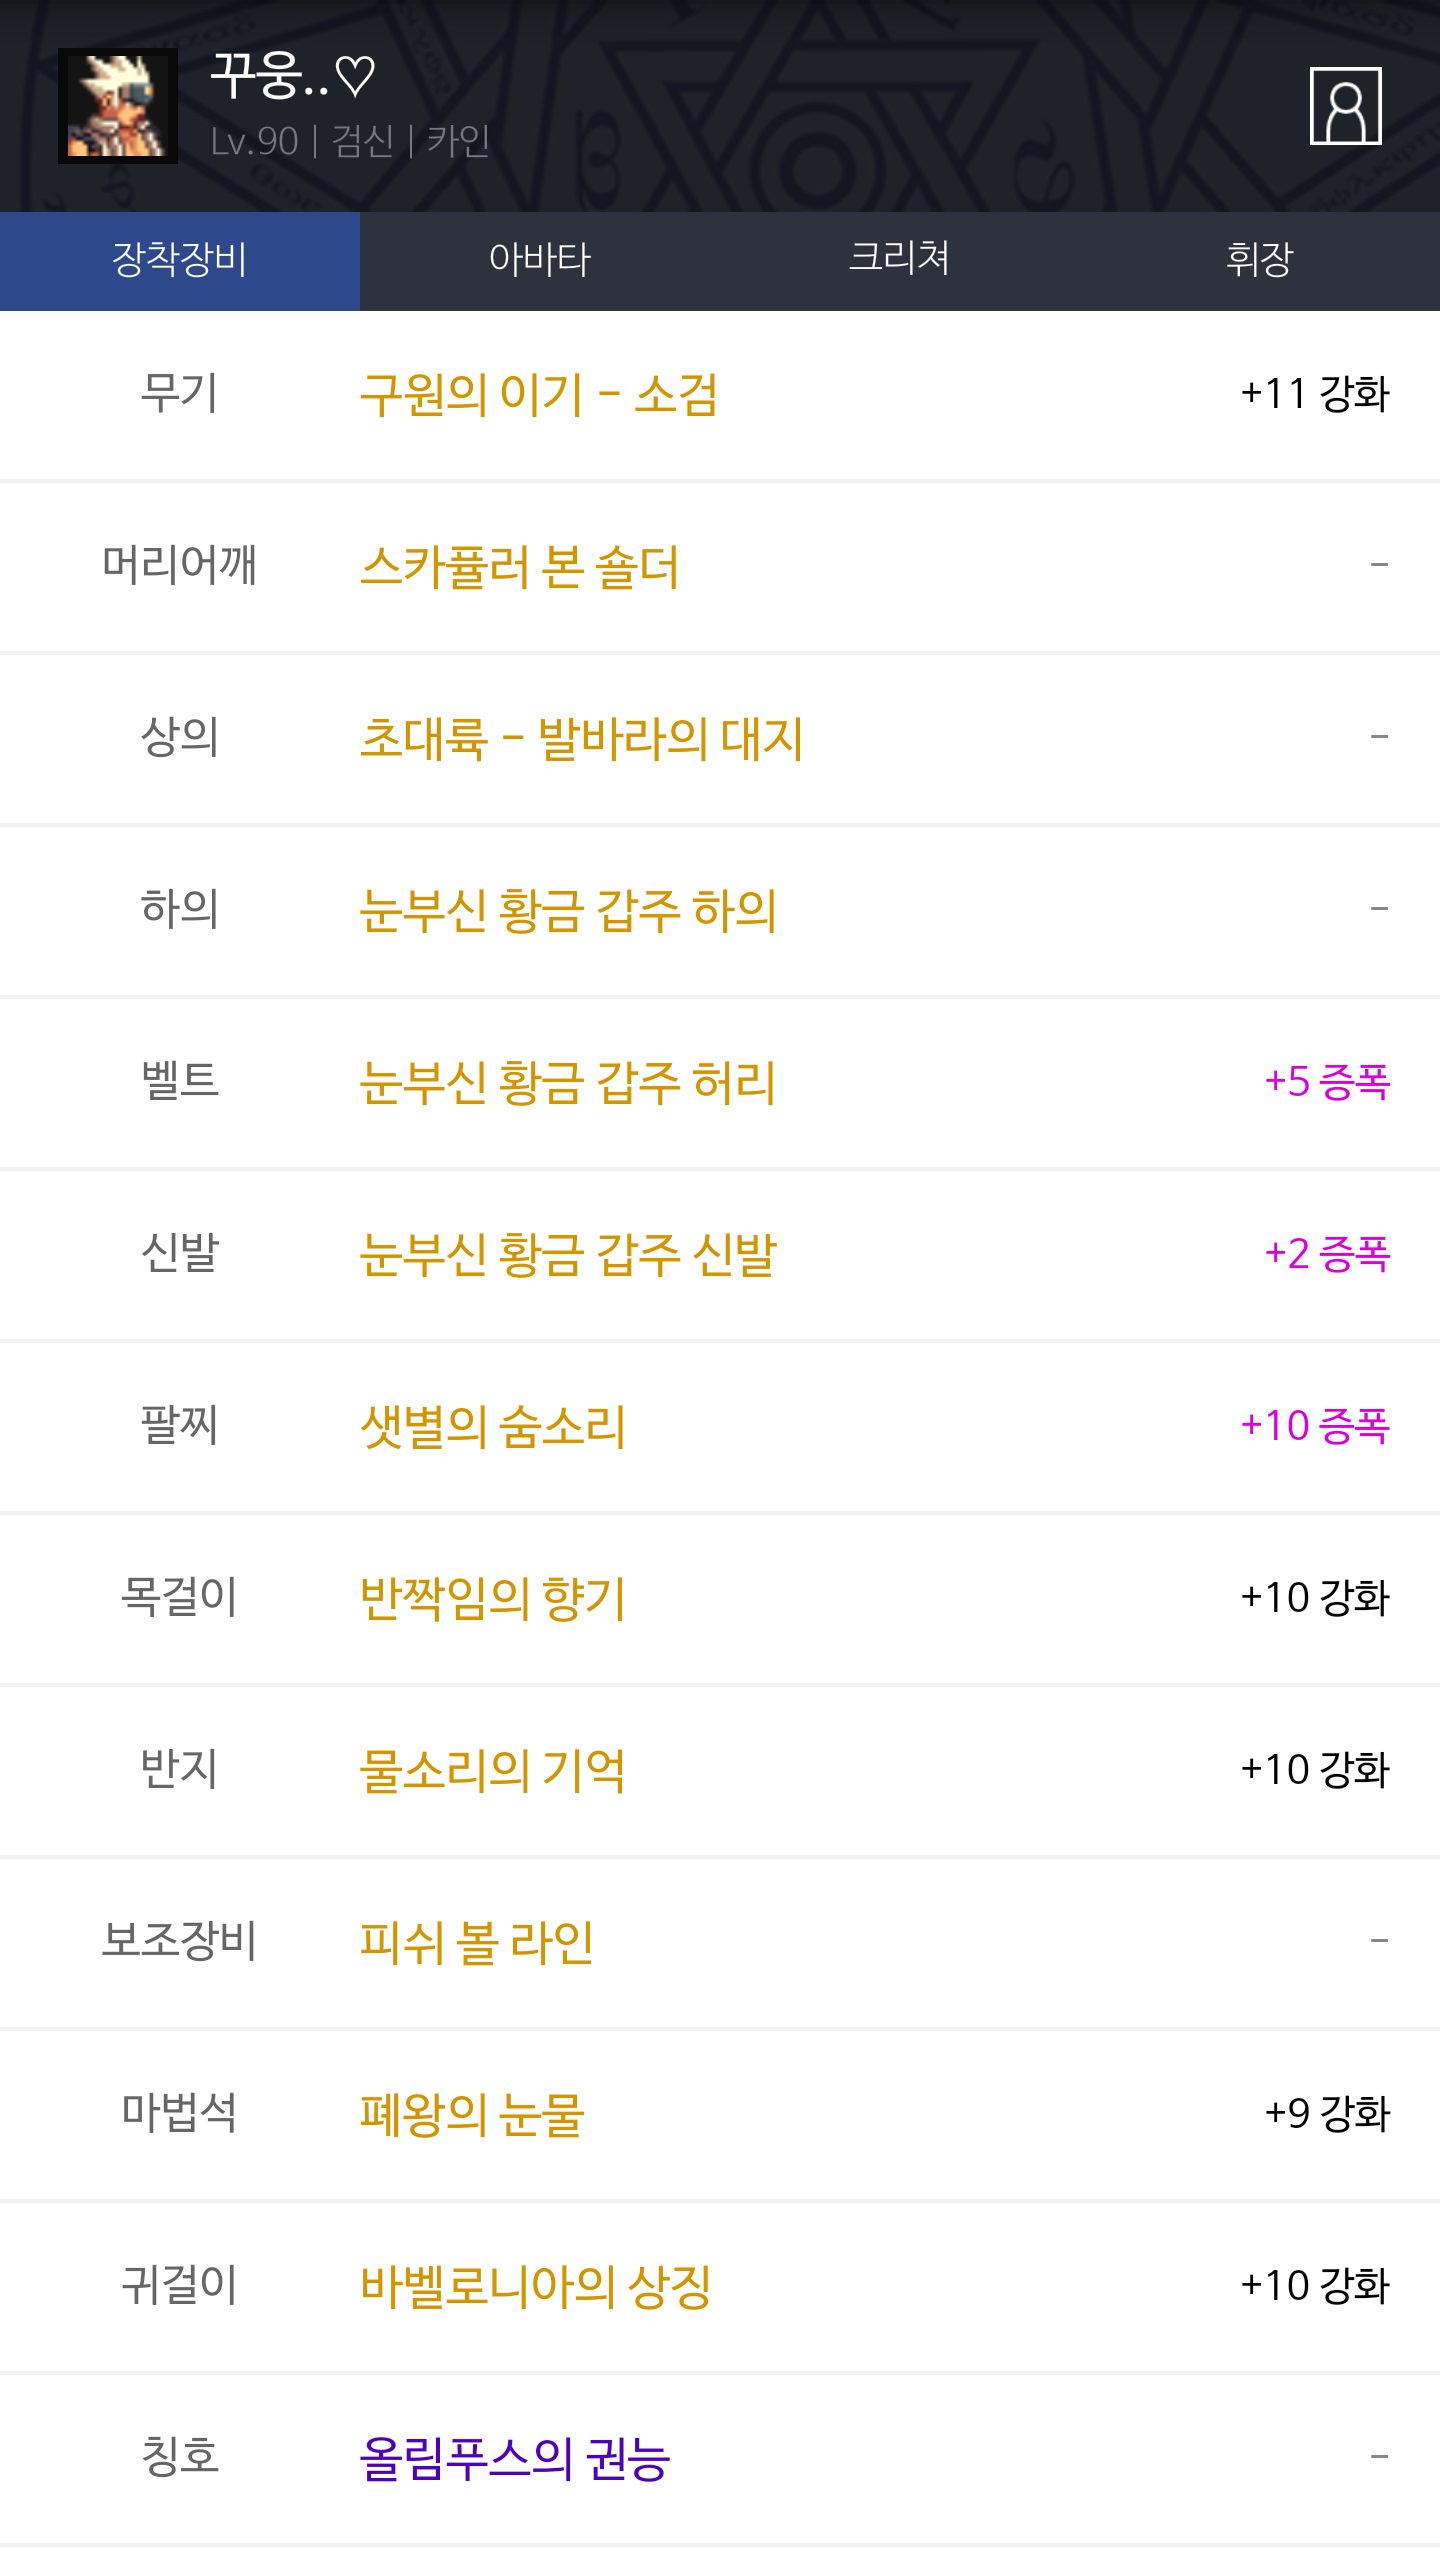
Task: Click the profile icon in header
Action: click(1345, 106)
